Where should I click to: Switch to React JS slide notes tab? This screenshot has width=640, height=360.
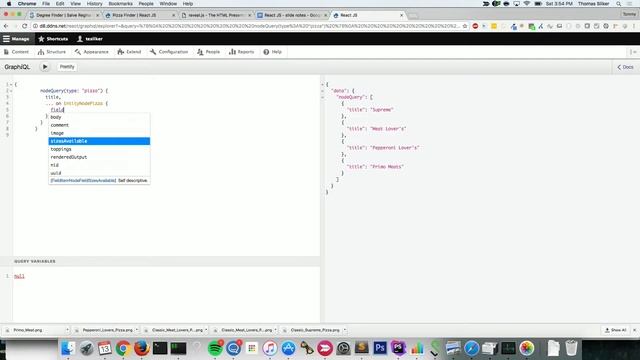291,15
